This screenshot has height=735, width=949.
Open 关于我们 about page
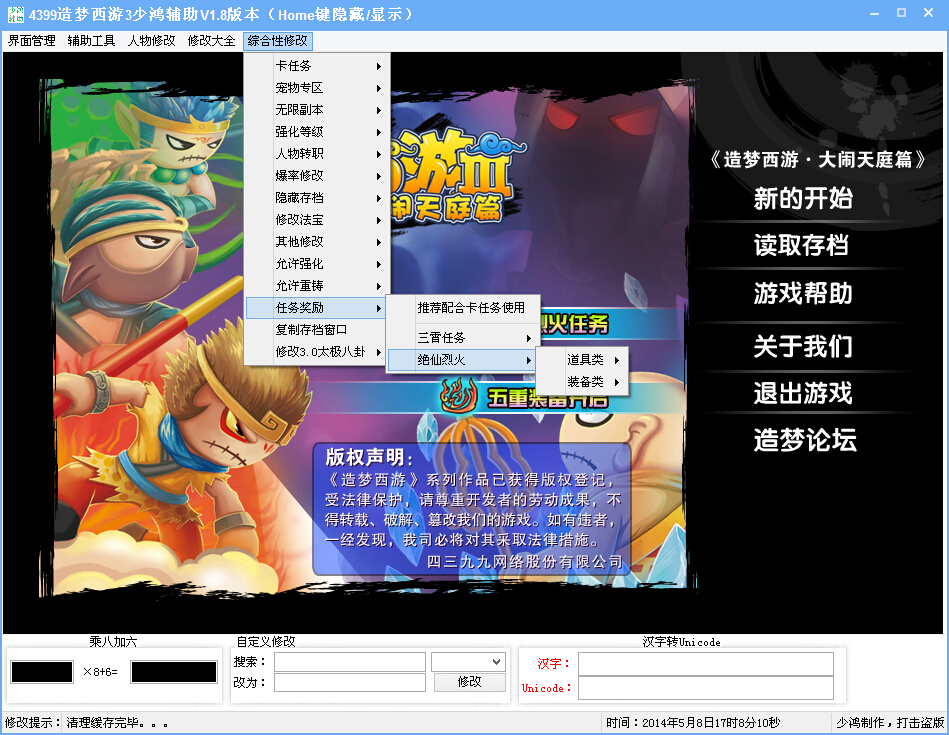803,347
